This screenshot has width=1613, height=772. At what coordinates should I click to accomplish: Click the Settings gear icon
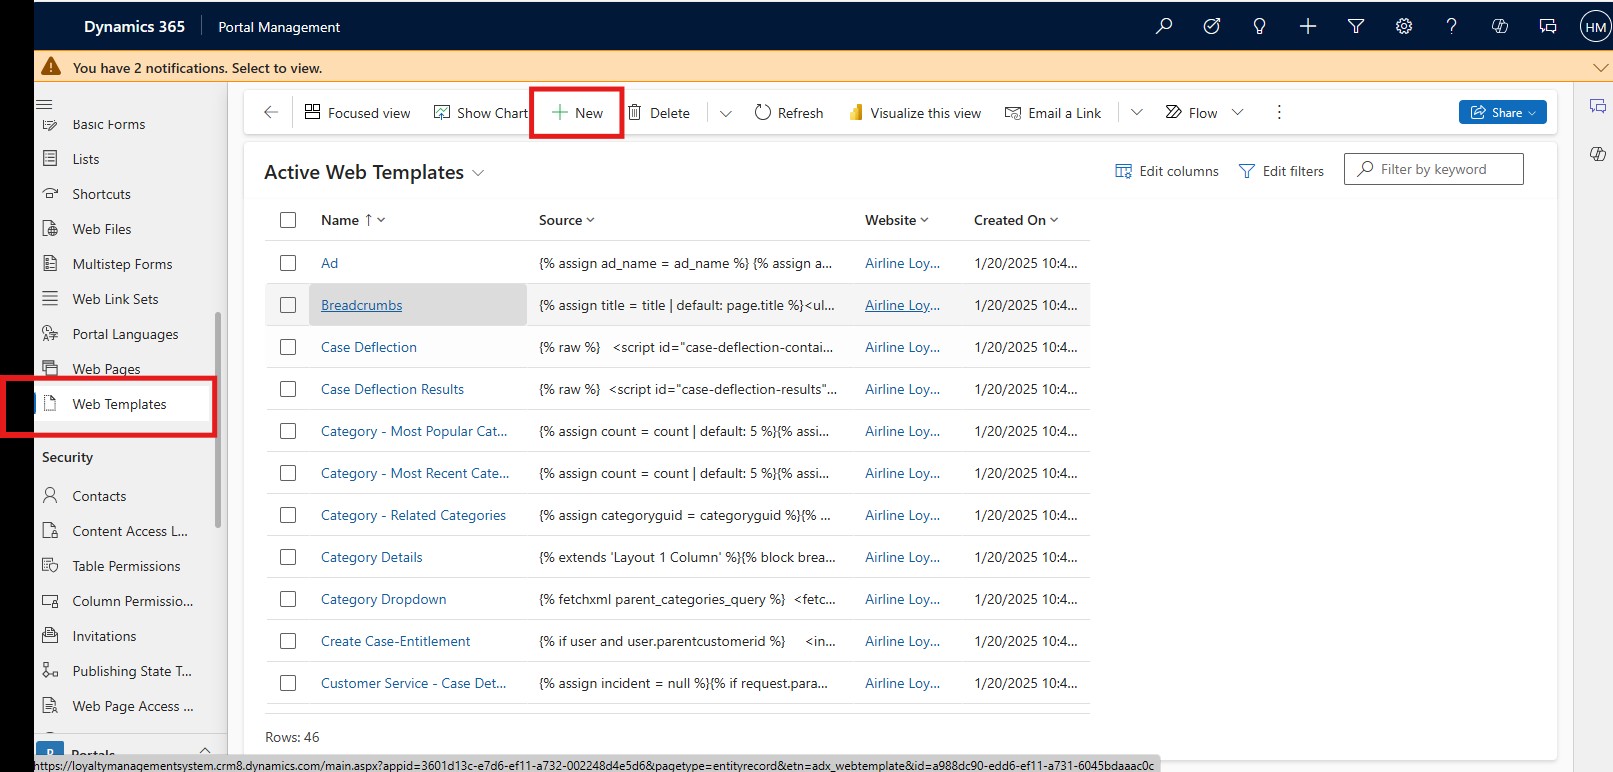pyautogui.click(x=1404, y=27)
